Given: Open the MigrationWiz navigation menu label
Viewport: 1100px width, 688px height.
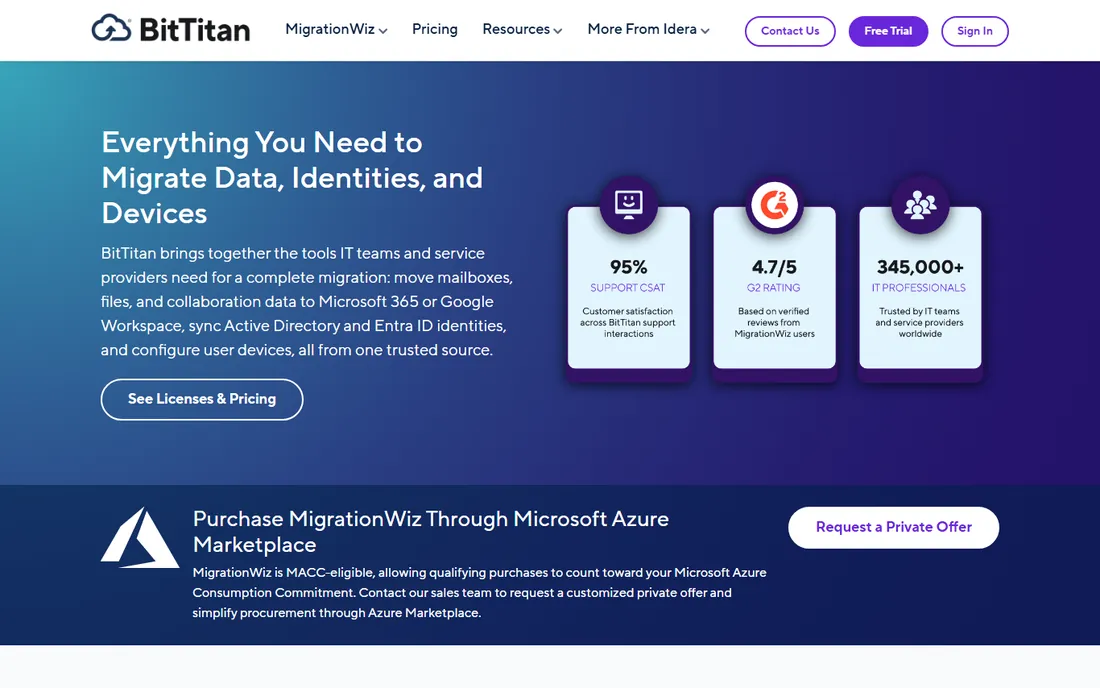Looking at the screenshot, I should [330, 29].
